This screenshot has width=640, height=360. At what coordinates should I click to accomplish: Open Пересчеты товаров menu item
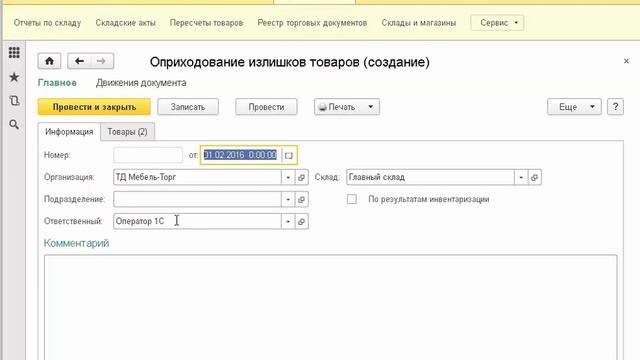207,23
